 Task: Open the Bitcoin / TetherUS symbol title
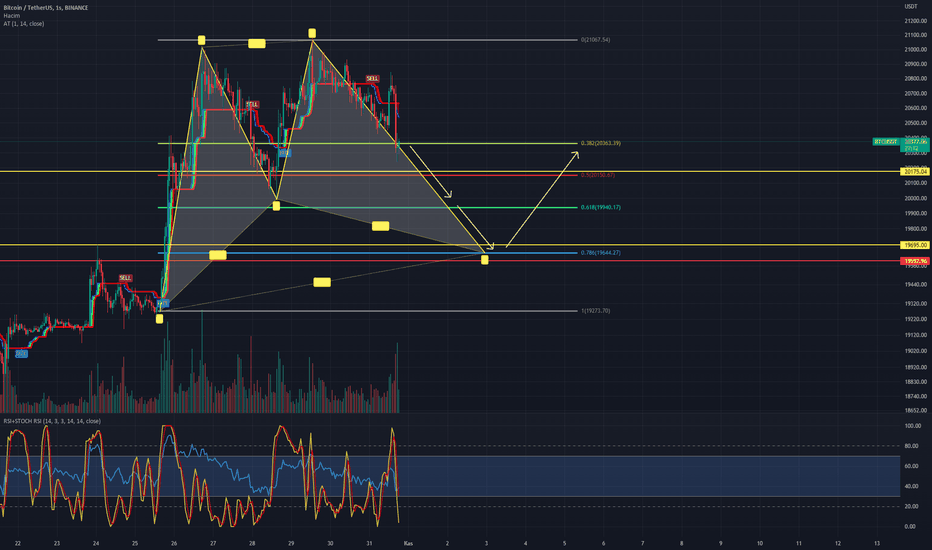pyautogui.click(x=46, y=8)
